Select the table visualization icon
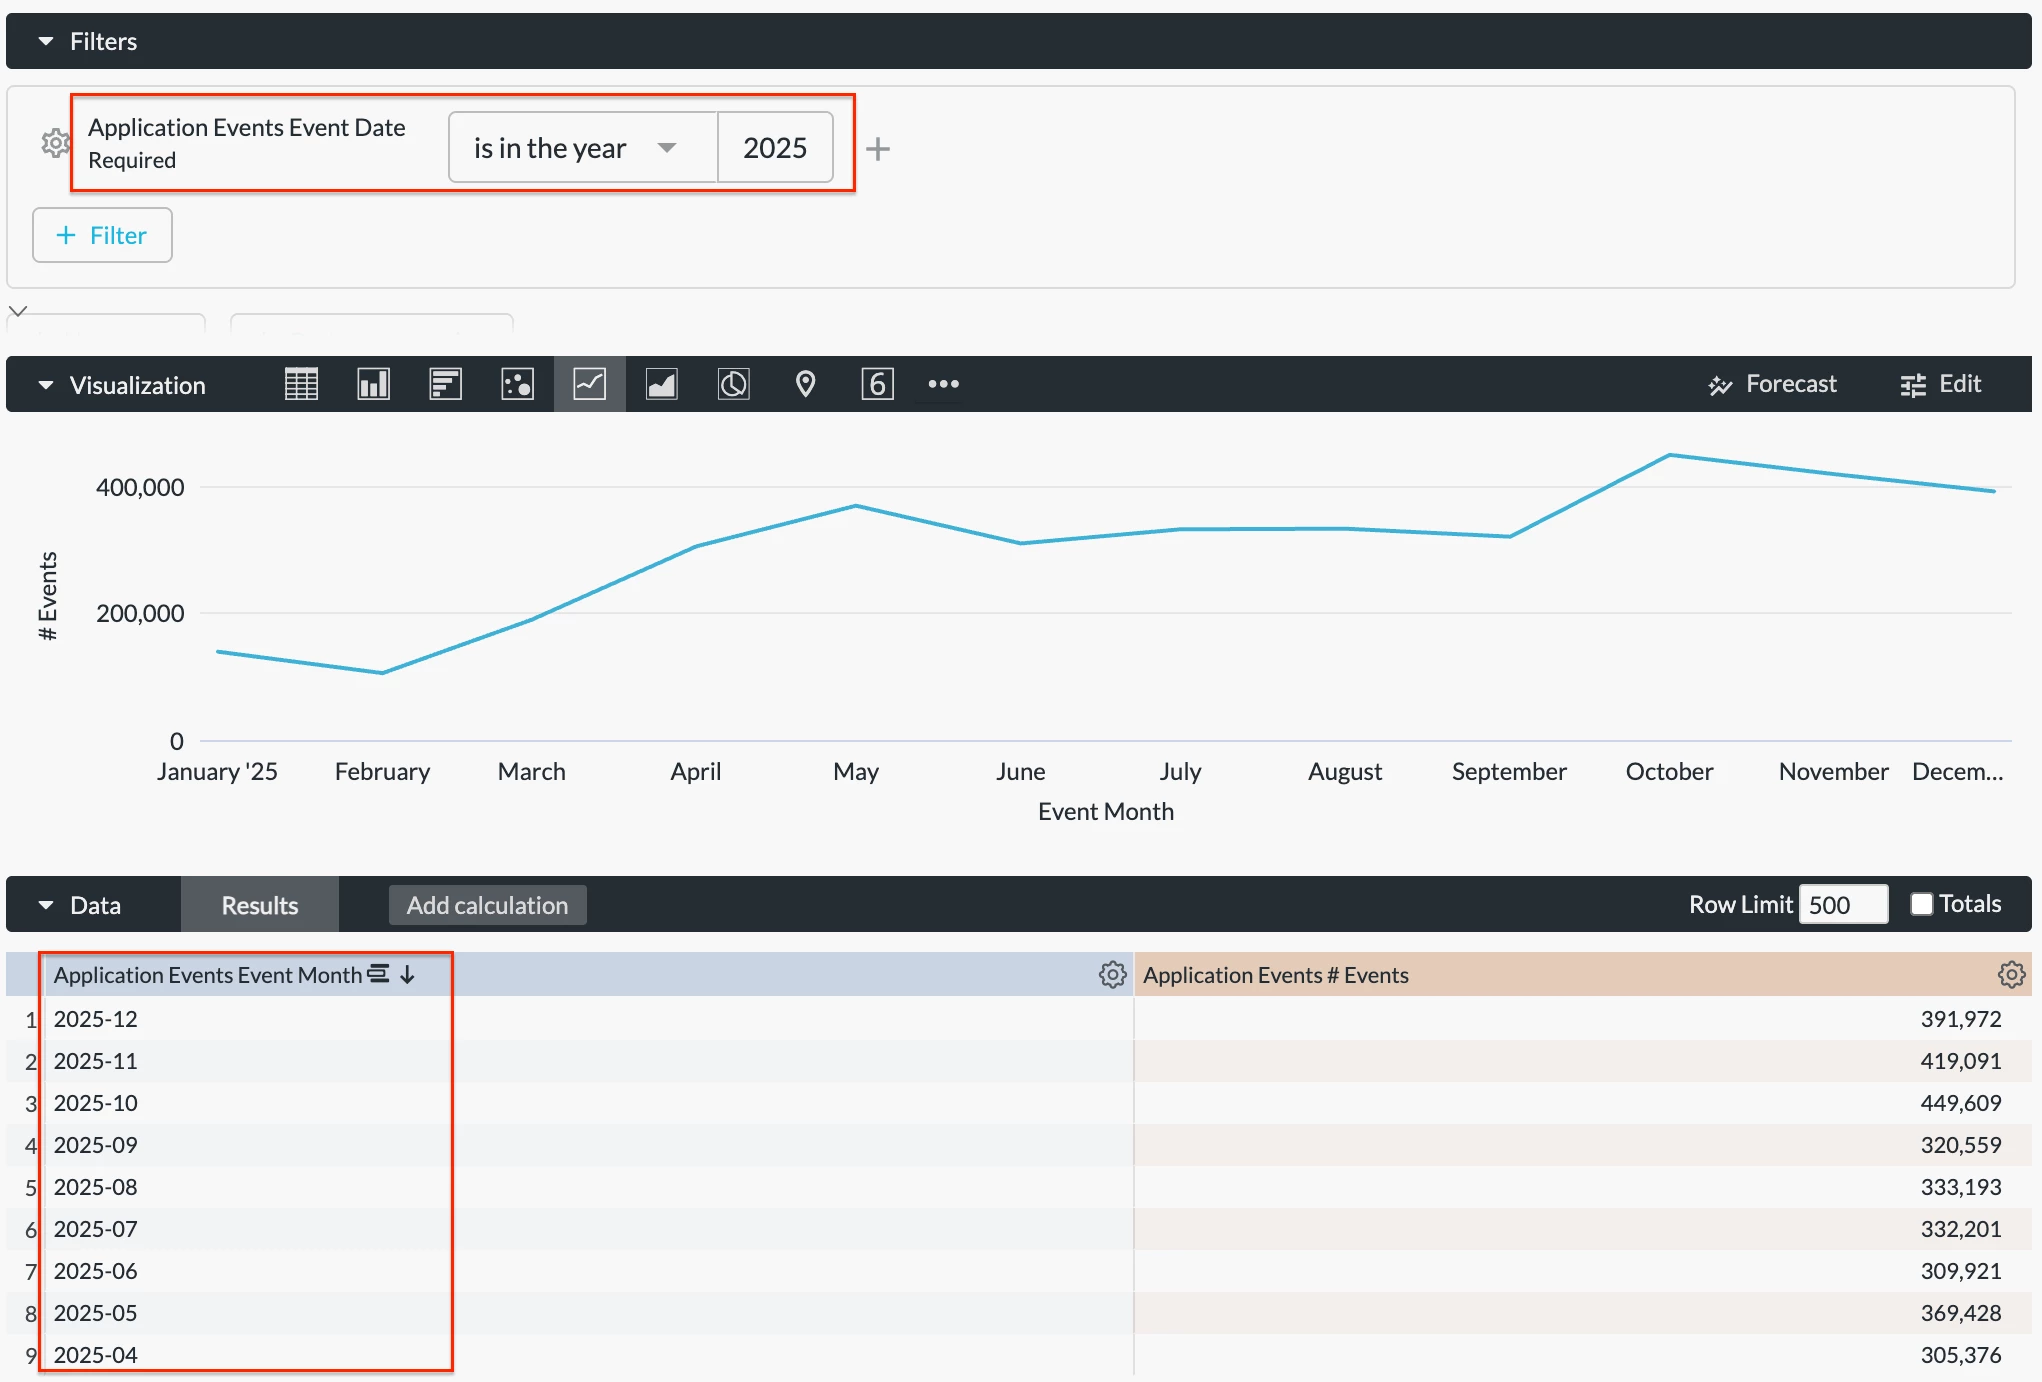 click(301, 384)
